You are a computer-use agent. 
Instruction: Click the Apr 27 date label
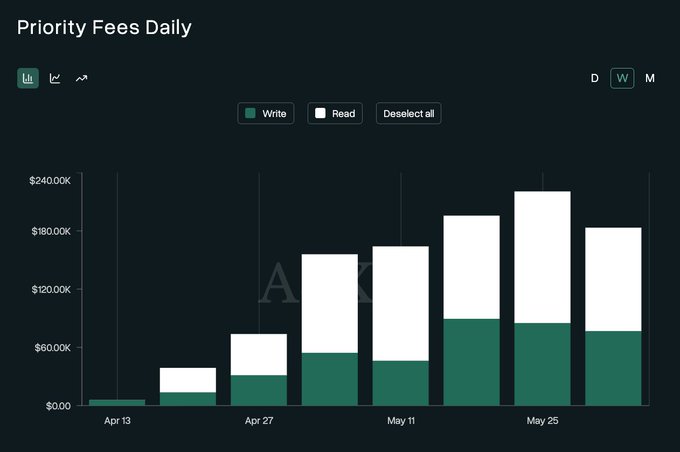(259, 421)
